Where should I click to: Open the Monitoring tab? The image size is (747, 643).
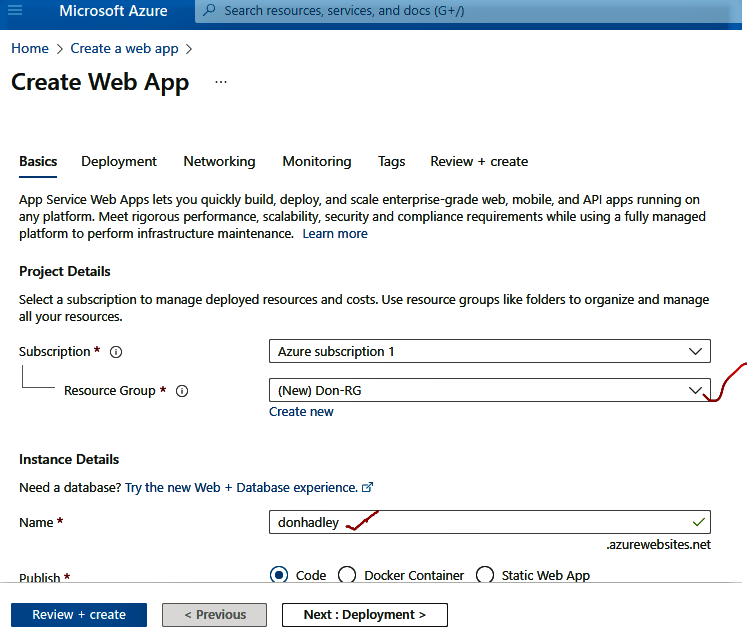[316, 161]
